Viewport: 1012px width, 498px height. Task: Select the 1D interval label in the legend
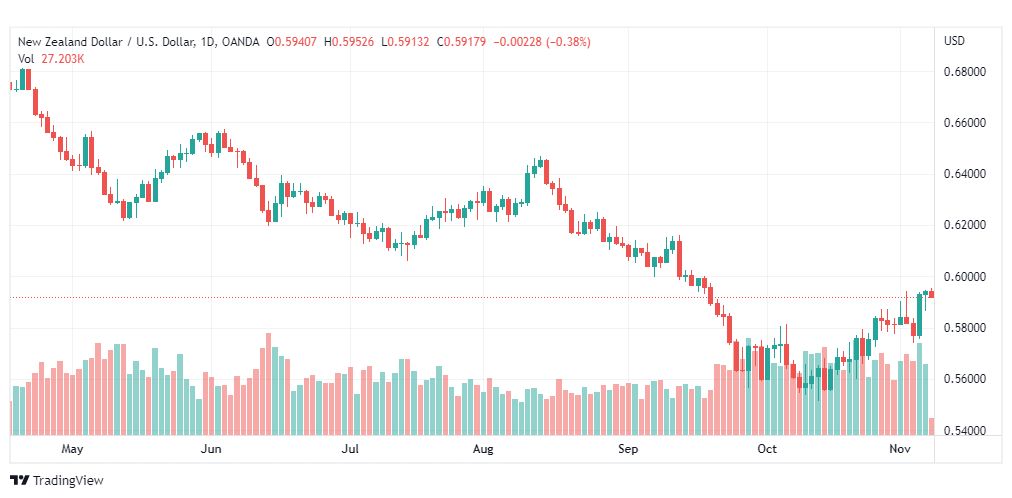pyautogui.click(x=207, y=42)
